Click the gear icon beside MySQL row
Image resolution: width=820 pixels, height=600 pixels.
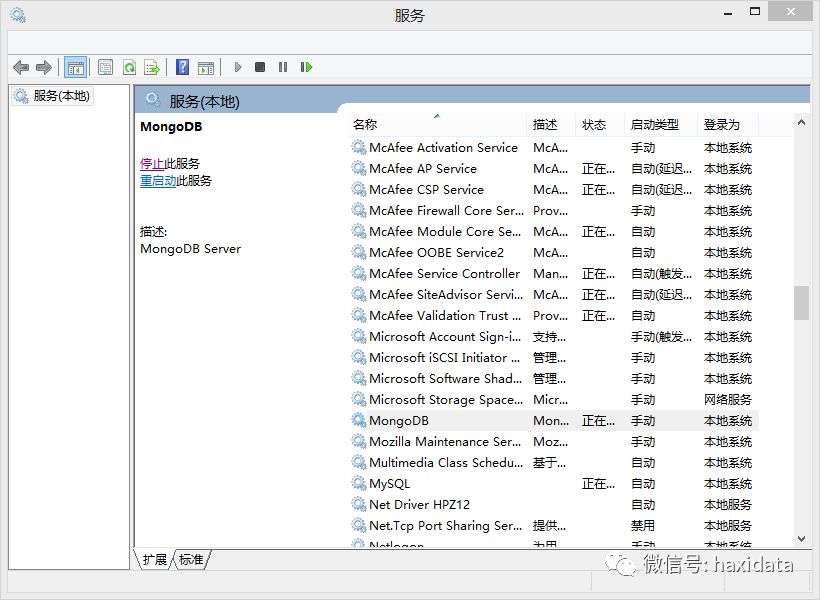coord(359,483)
